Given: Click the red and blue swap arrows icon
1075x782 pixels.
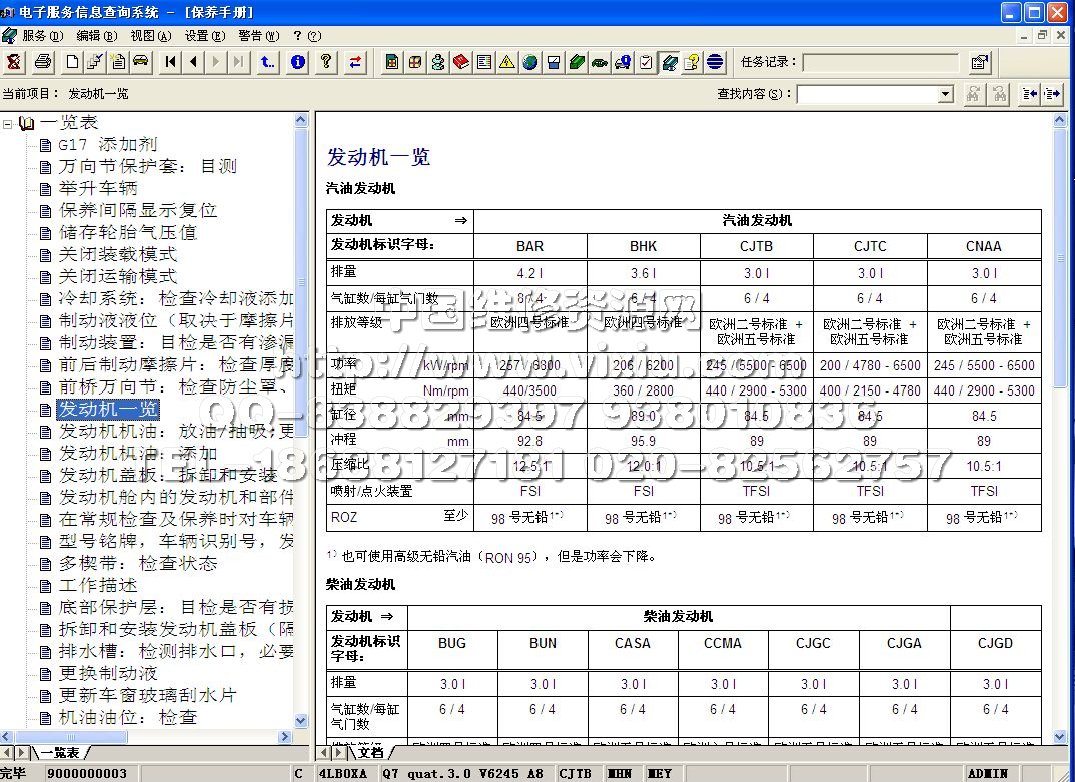Looking at the screenshot, I should coord(355,62).
